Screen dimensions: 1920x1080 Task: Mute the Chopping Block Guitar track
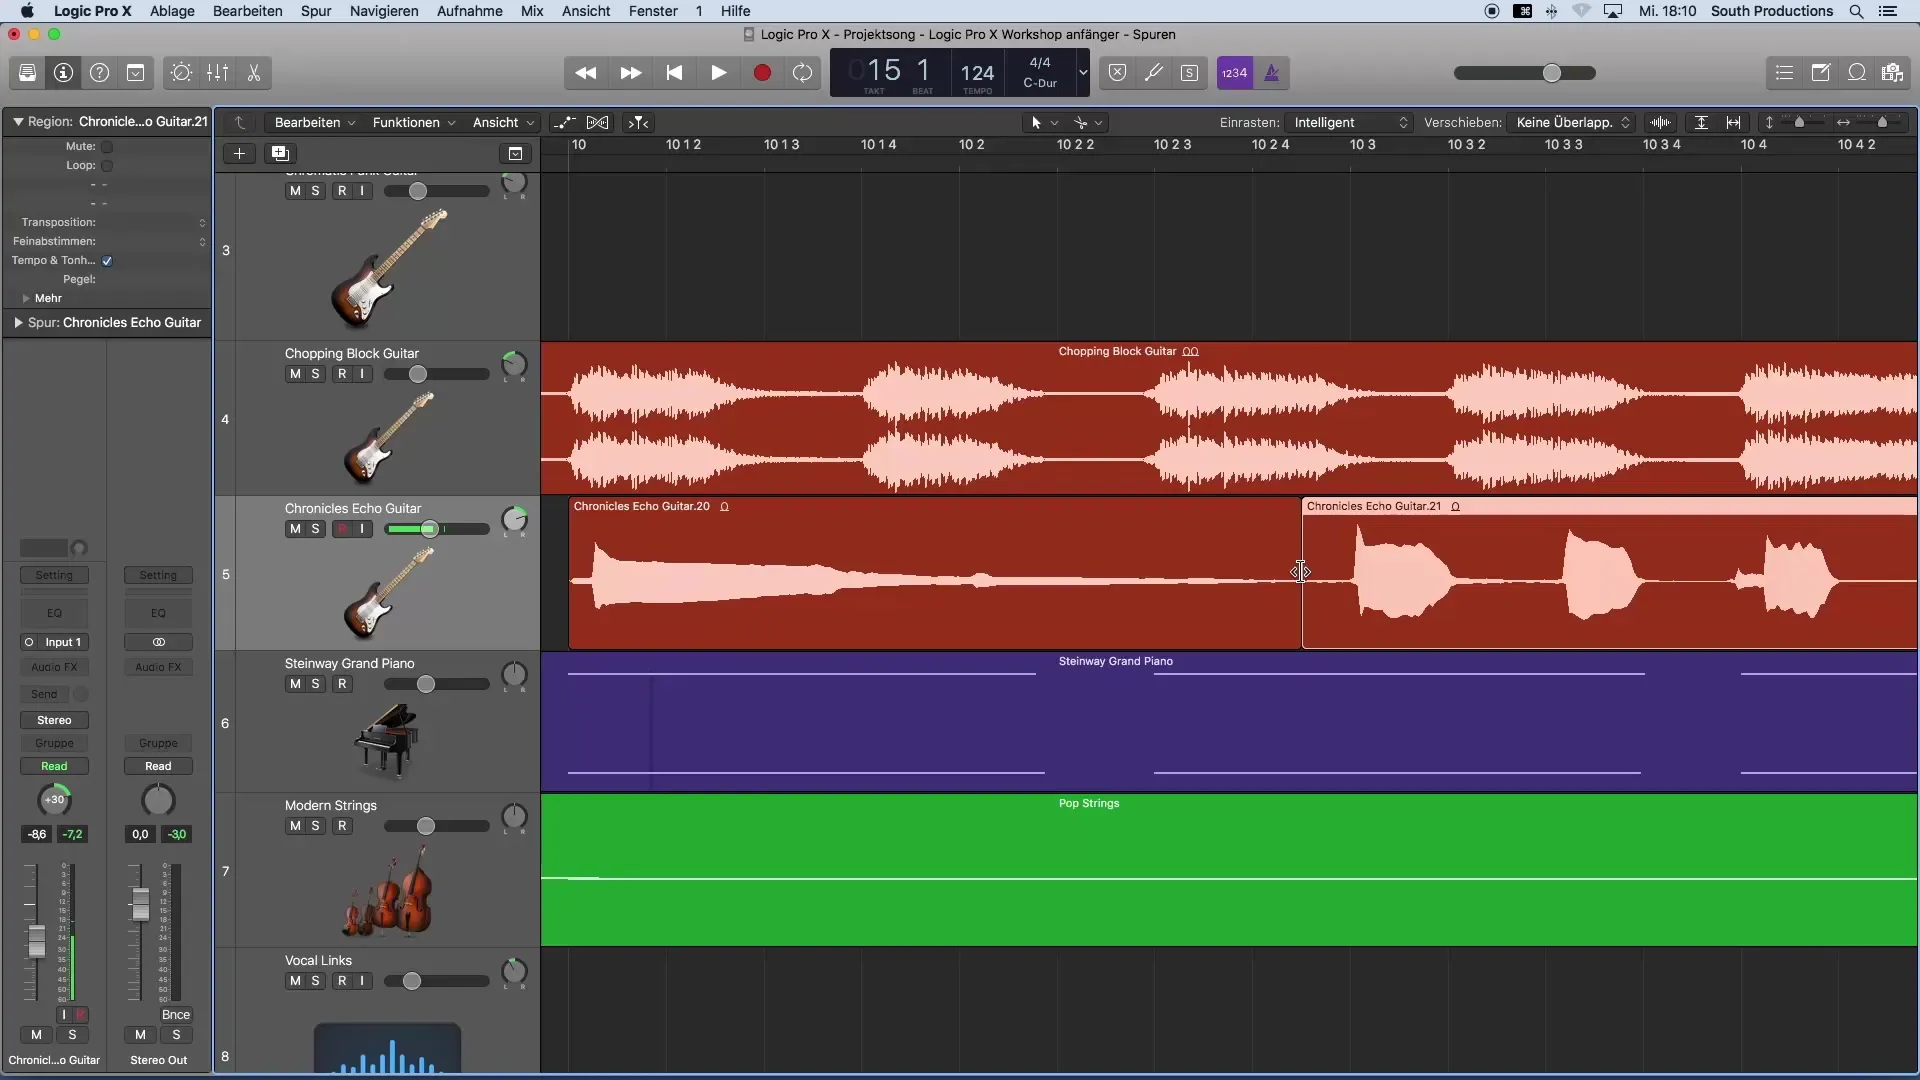294,374
